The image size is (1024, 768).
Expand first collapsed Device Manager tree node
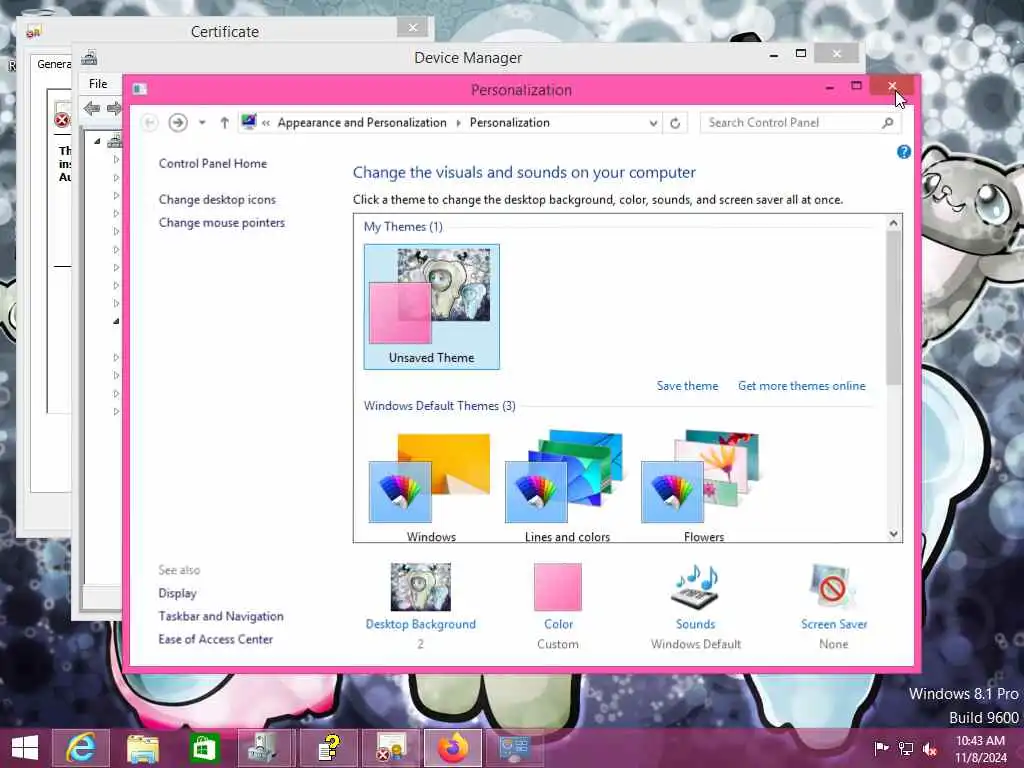pyautogui.click(x=116, y=159)
